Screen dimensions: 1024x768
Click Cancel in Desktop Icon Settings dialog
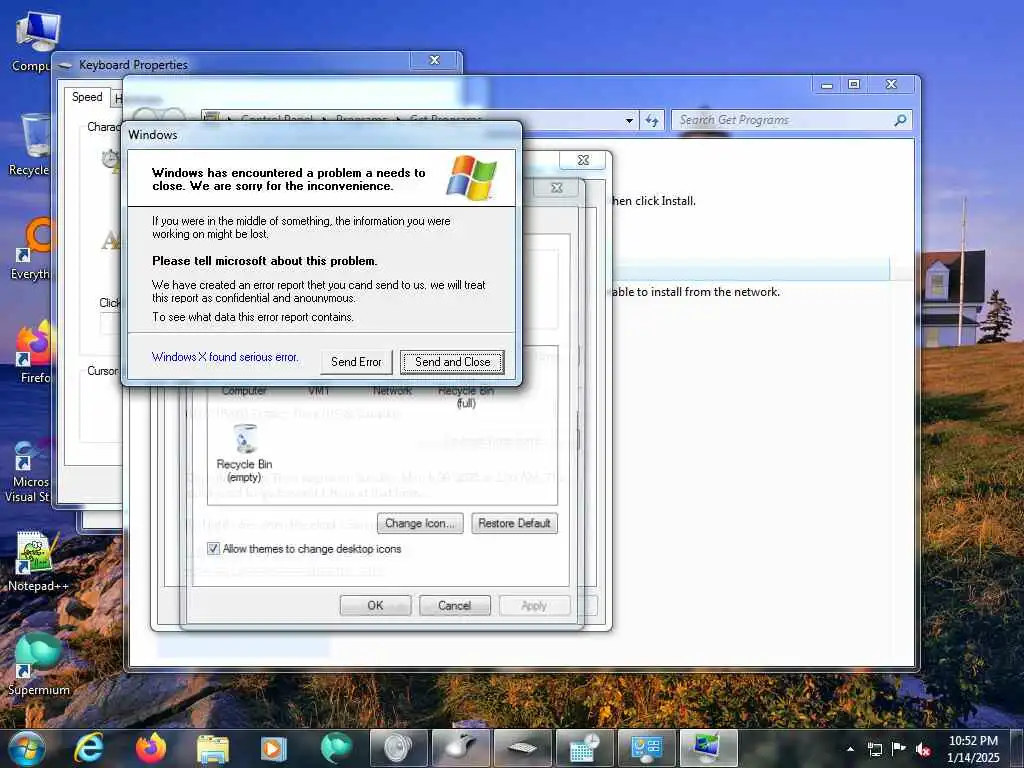coord(455,605)
